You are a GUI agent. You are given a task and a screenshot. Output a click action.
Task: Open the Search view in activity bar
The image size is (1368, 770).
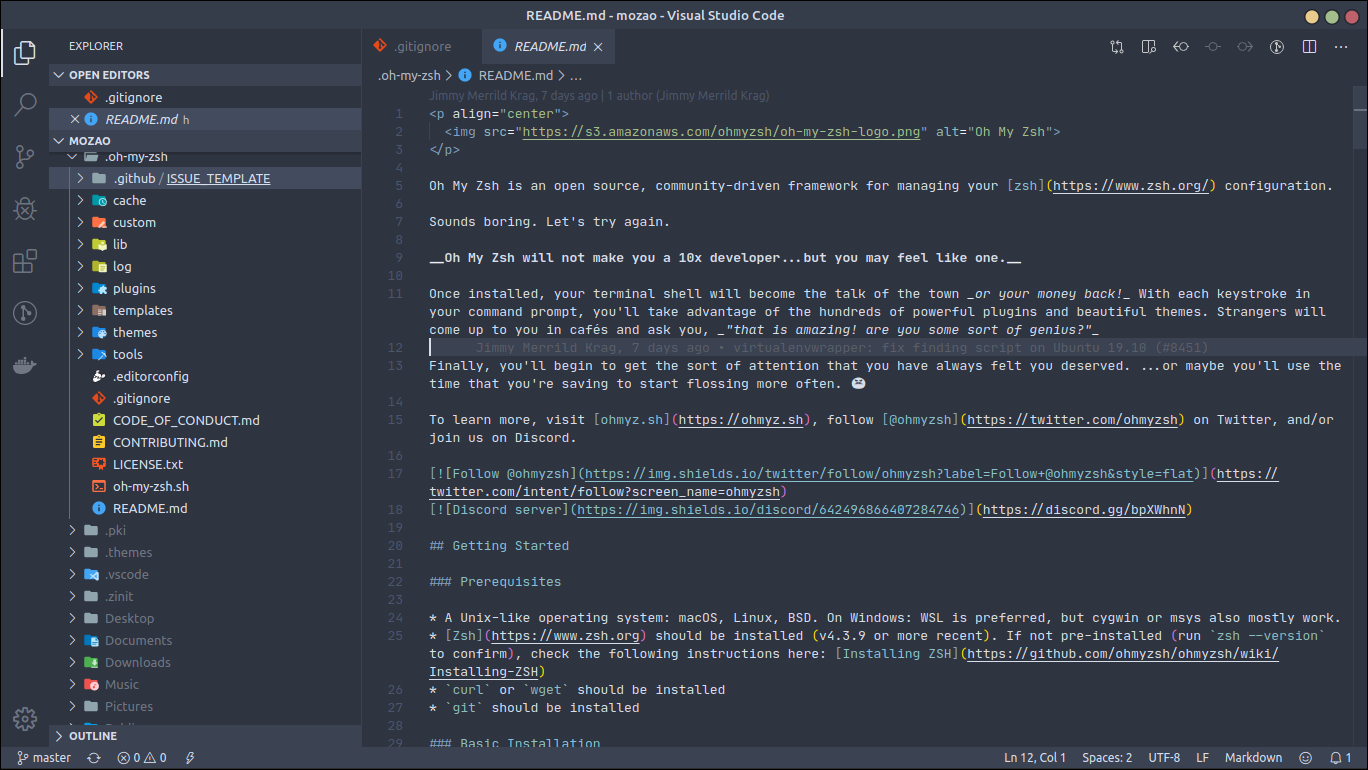click(x=25, y=104)
